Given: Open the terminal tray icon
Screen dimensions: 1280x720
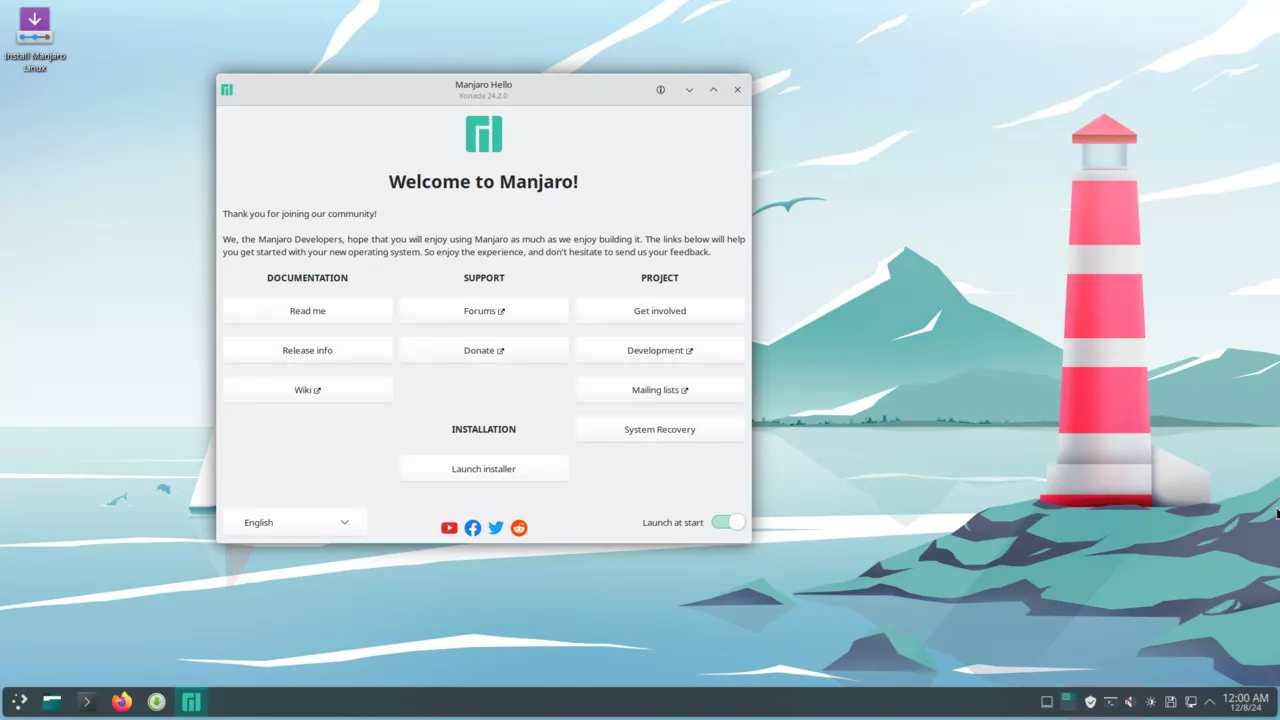Looking at the screenshot, I should 1110,702.
